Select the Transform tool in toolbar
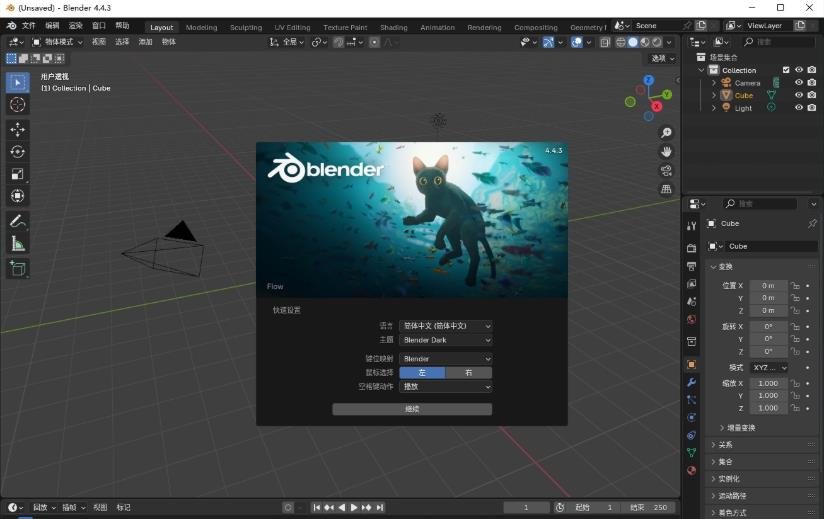The image size is (824, 519). click(17, 196)
